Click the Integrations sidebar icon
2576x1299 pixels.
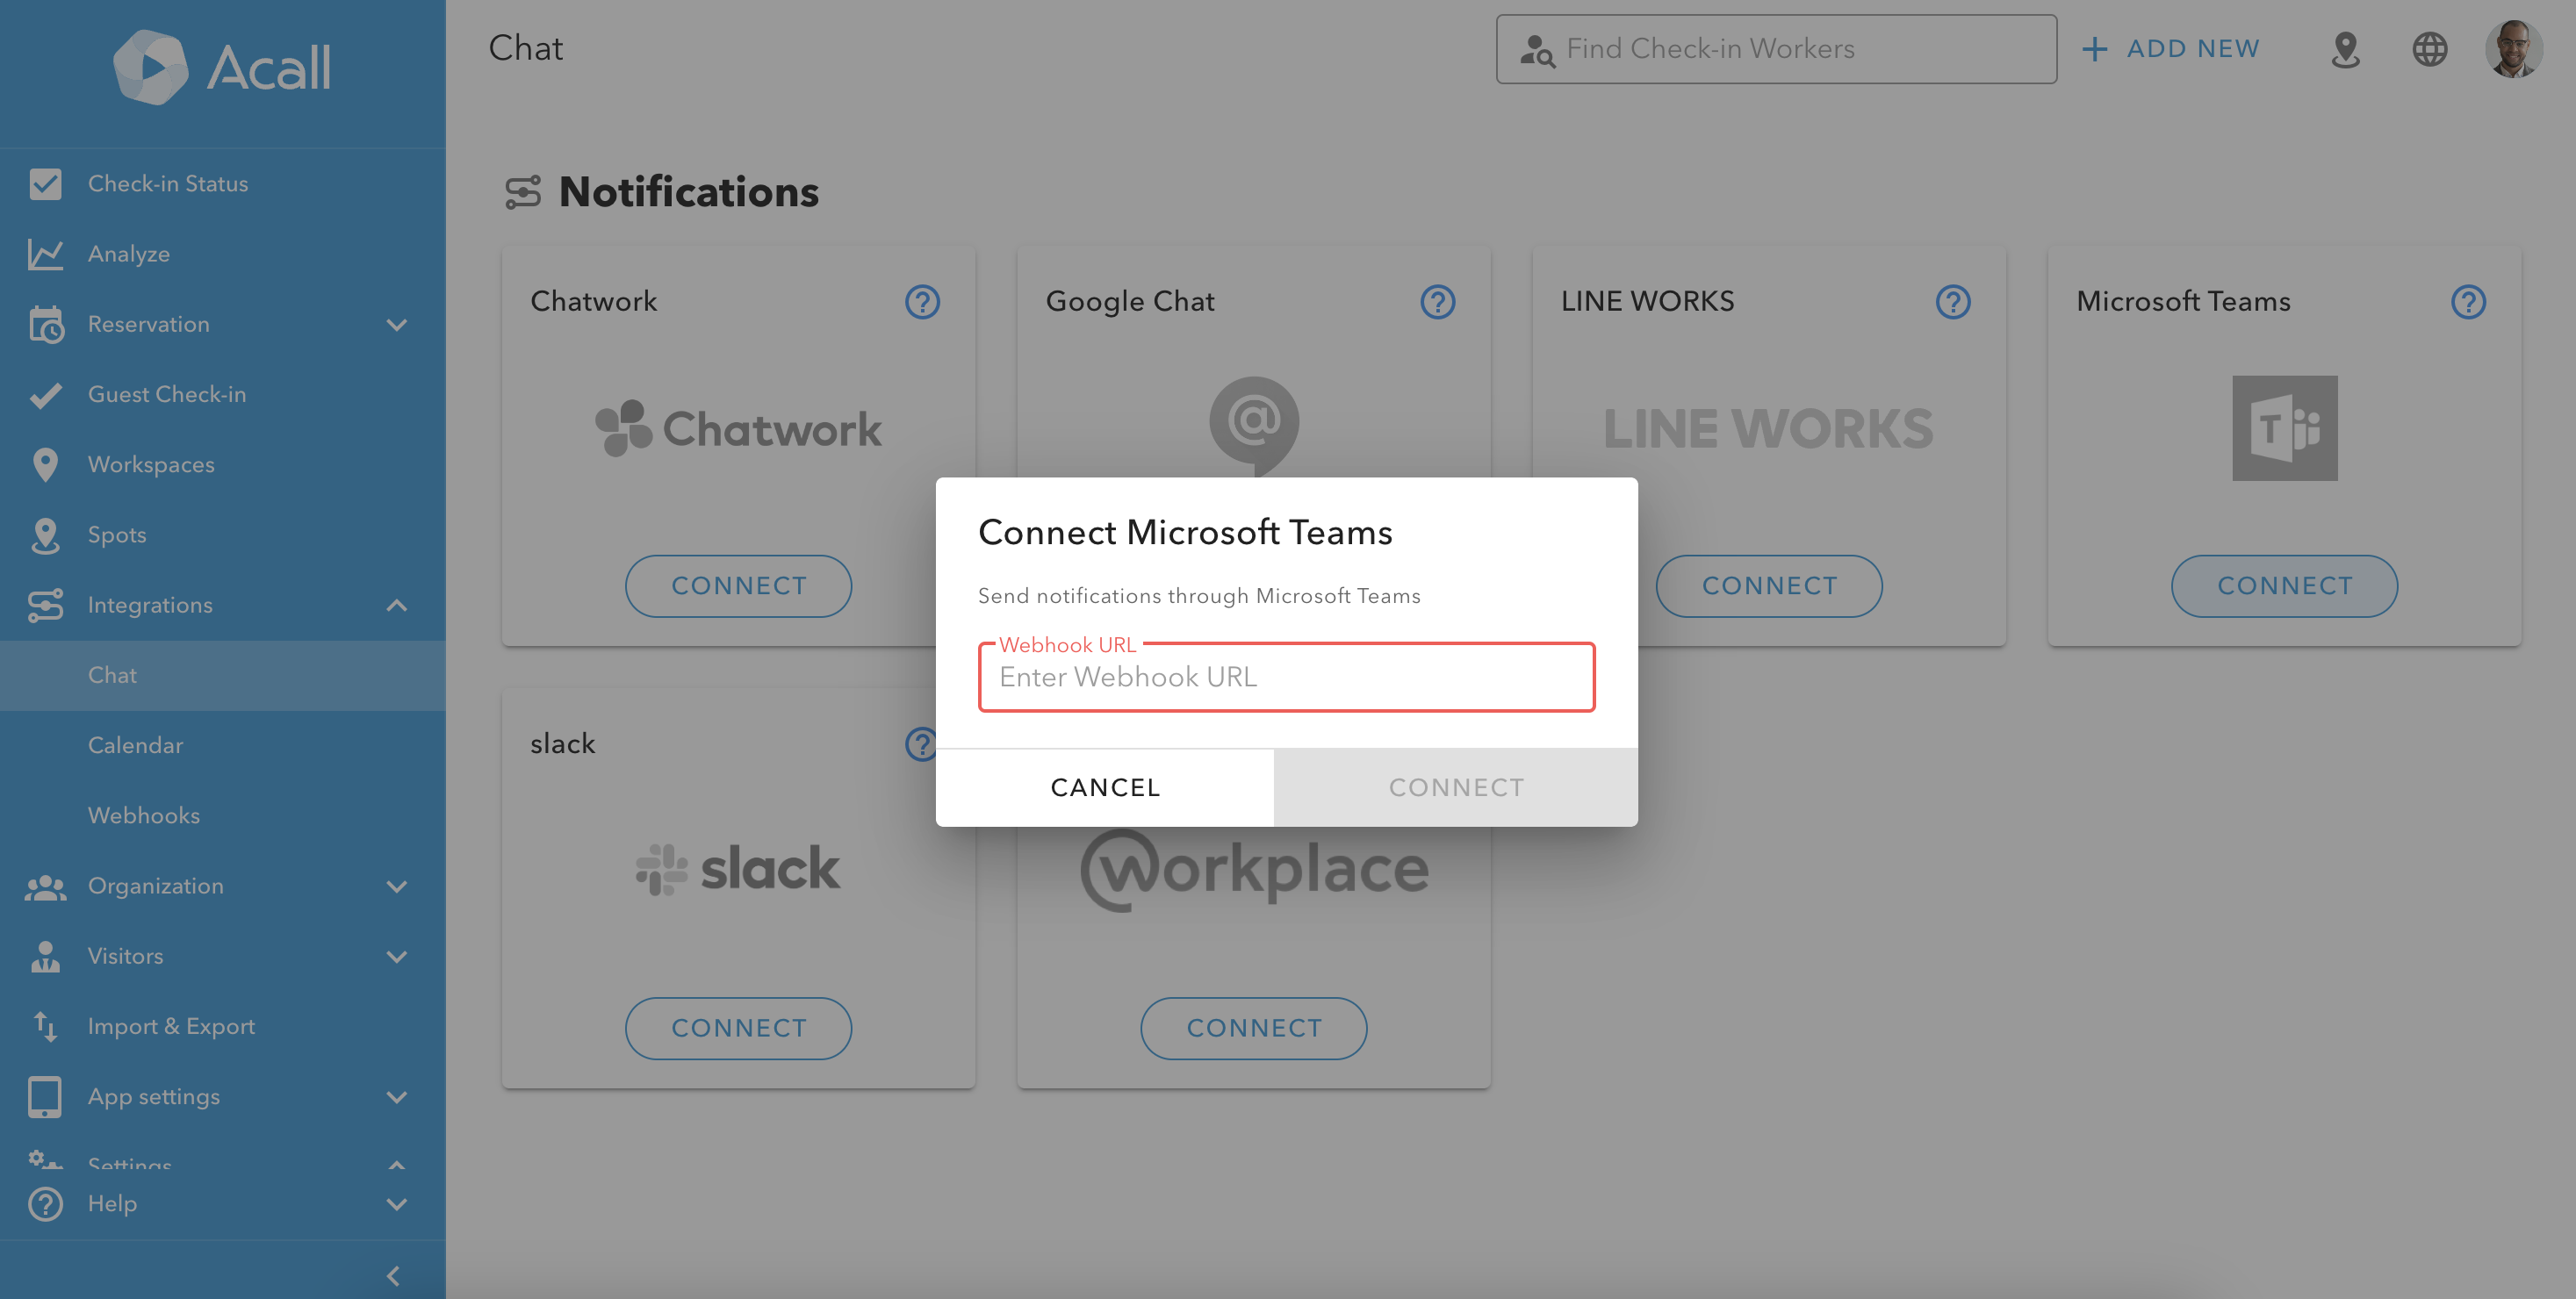[45, 605]
